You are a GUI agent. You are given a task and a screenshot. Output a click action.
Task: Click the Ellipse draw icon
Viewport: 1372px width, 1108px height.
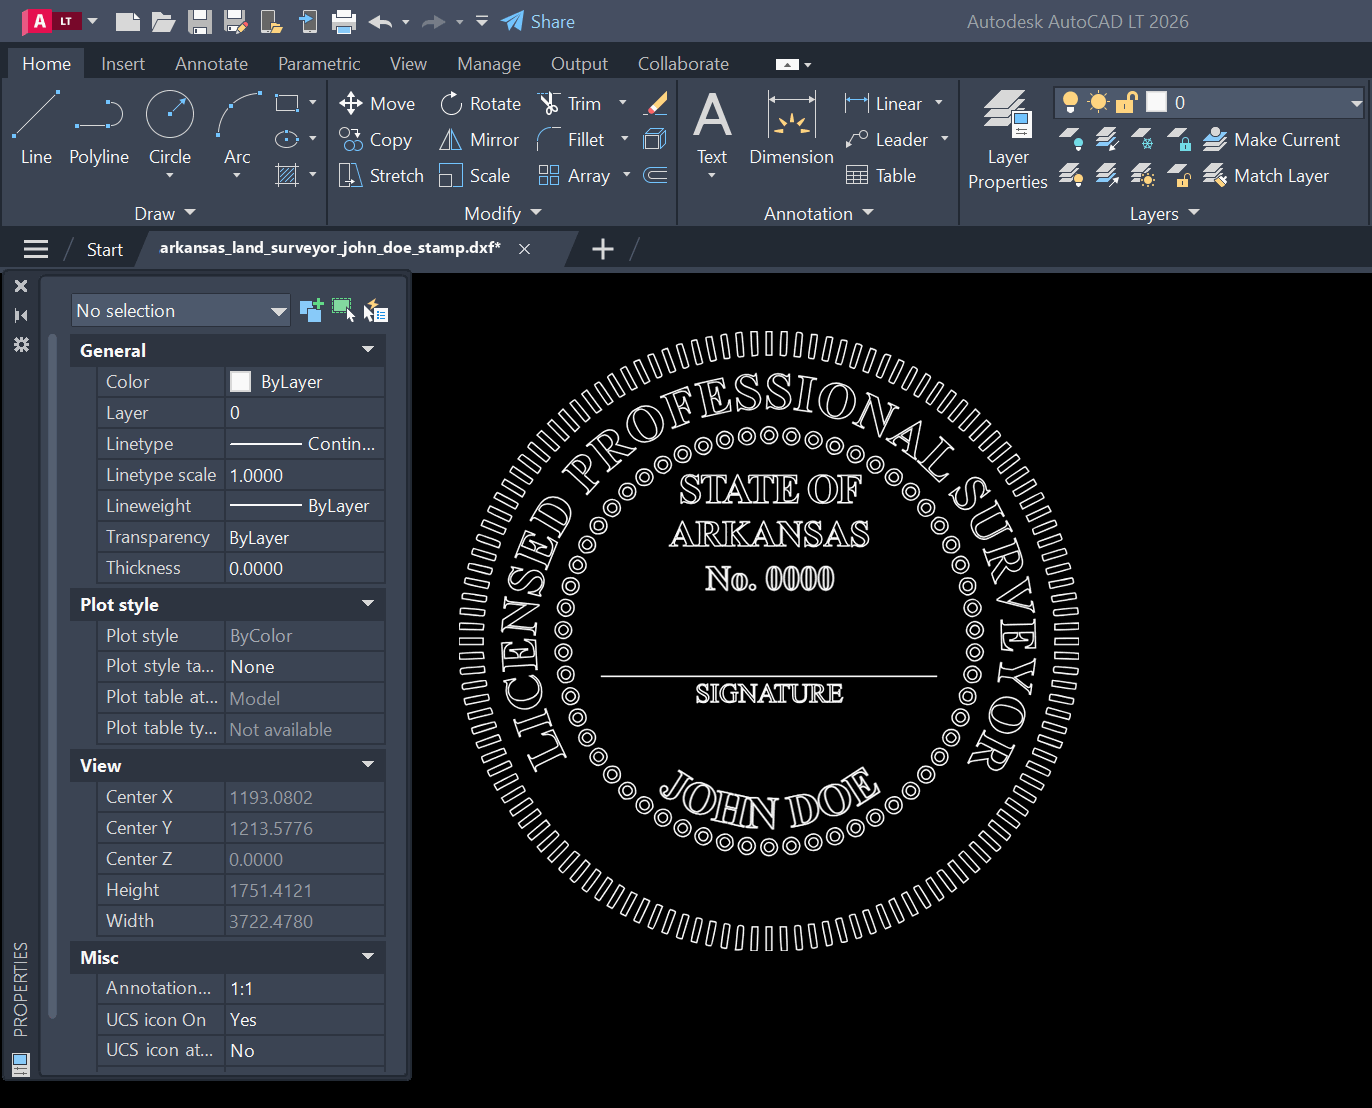tap(287, 139)
